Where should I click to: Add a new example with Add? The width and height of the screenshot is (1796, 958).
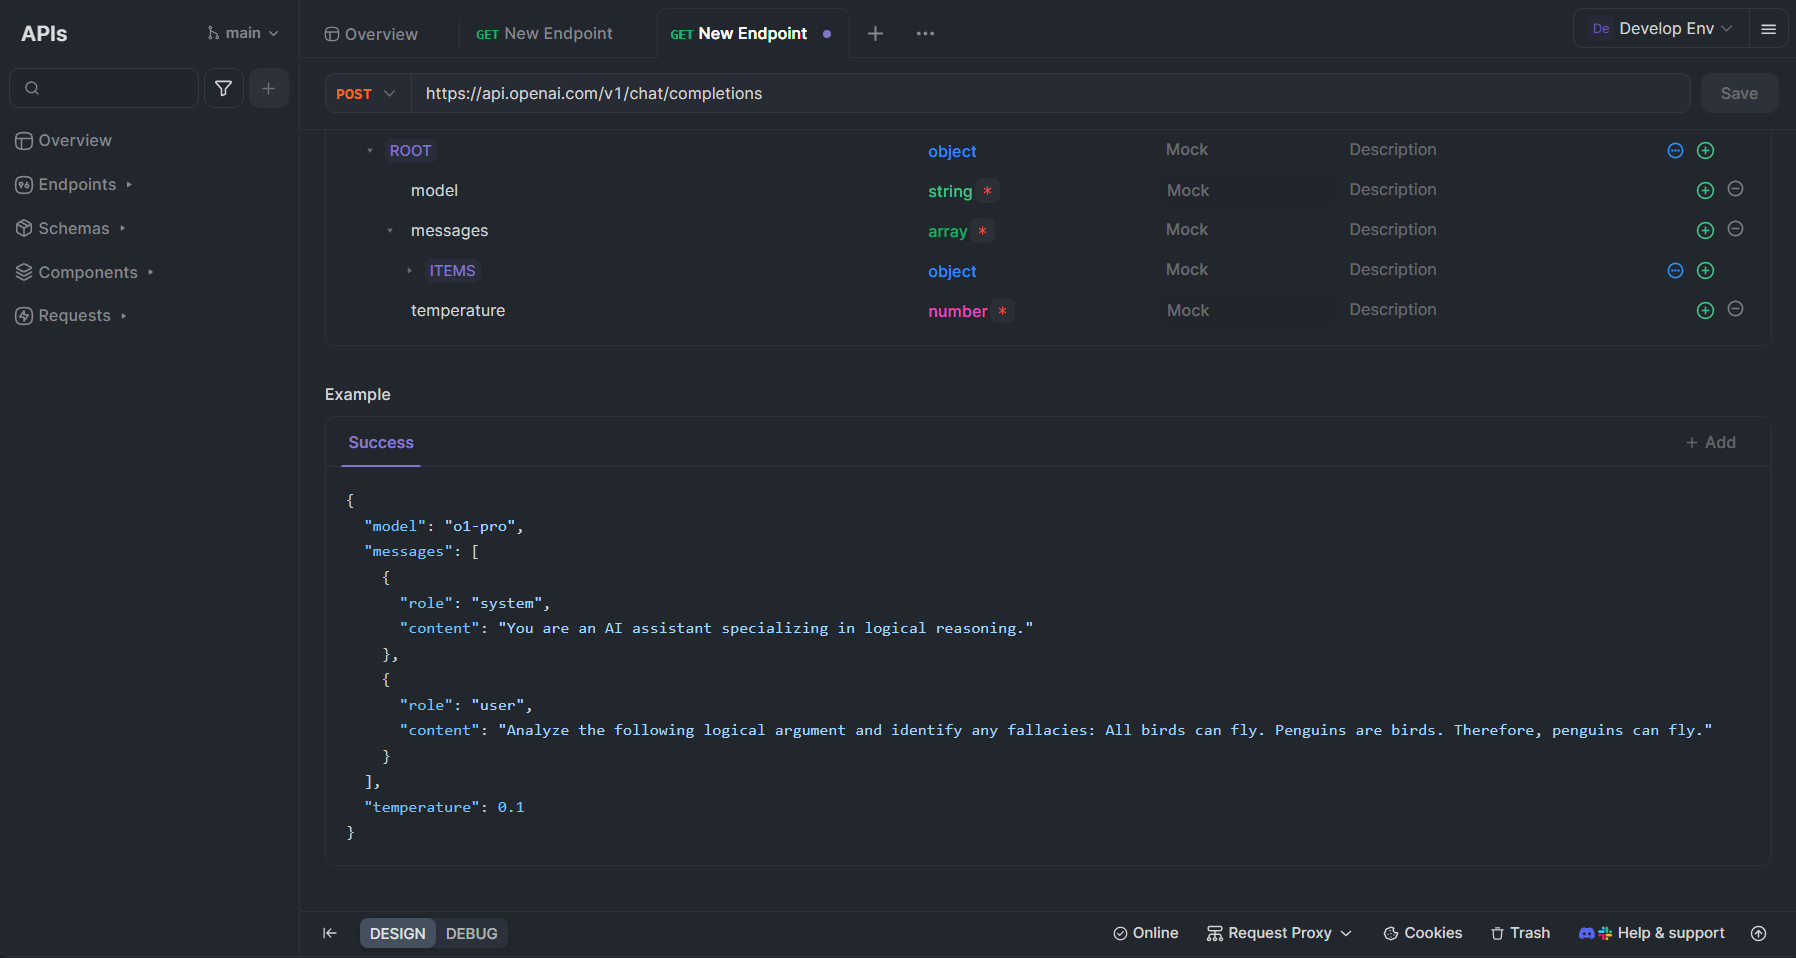click(1711, 443)
